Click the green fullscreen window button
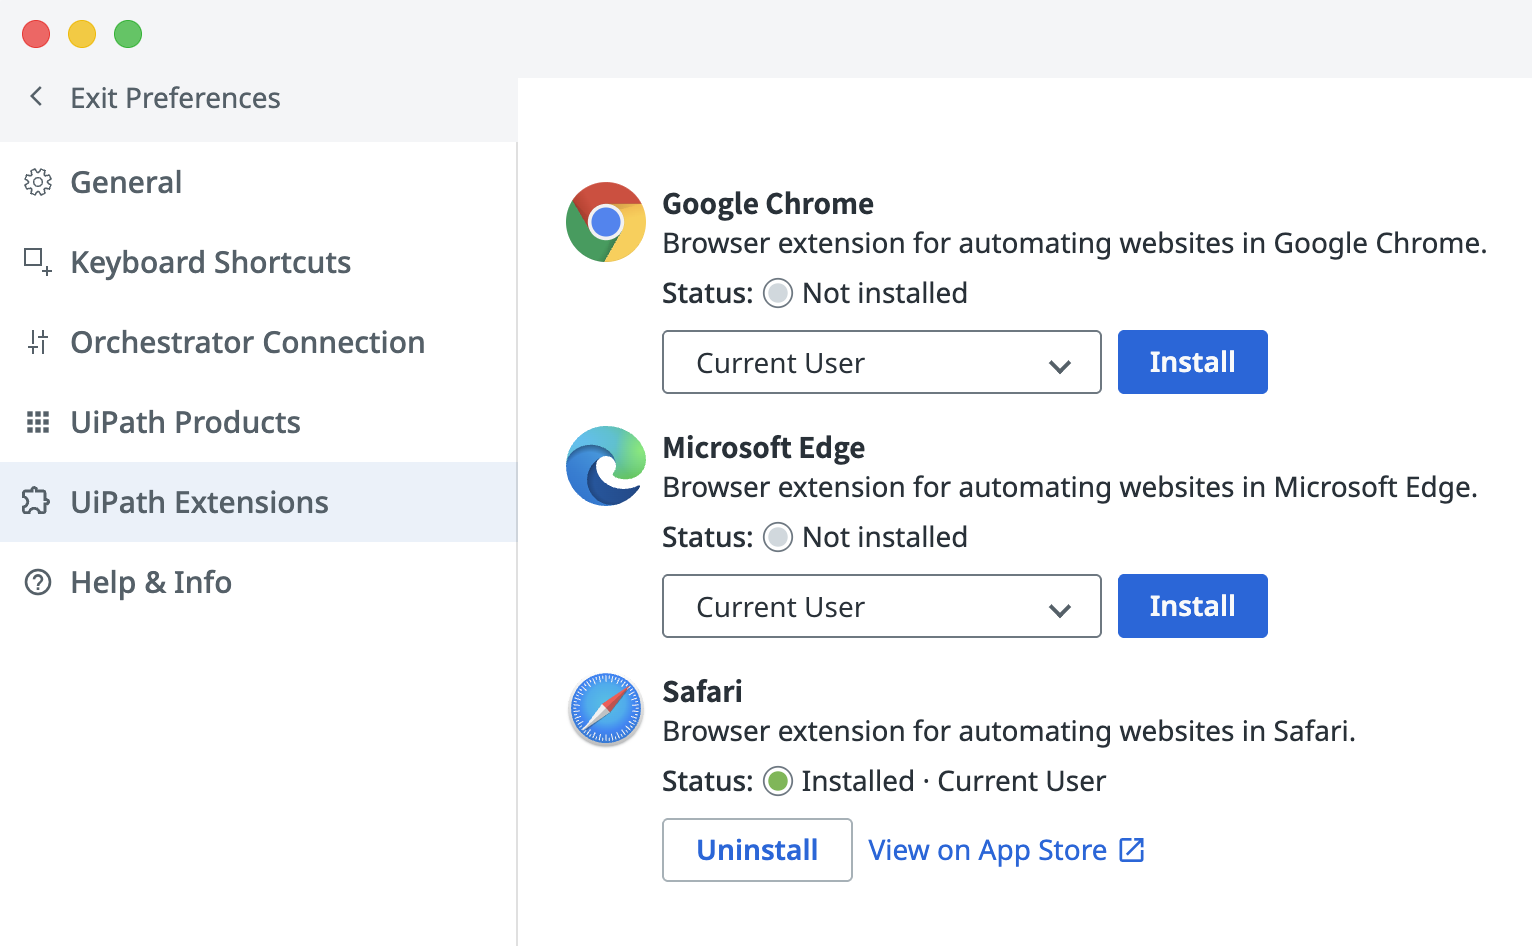The height and width of the screenshot is (946, 1532). [128, 34]
